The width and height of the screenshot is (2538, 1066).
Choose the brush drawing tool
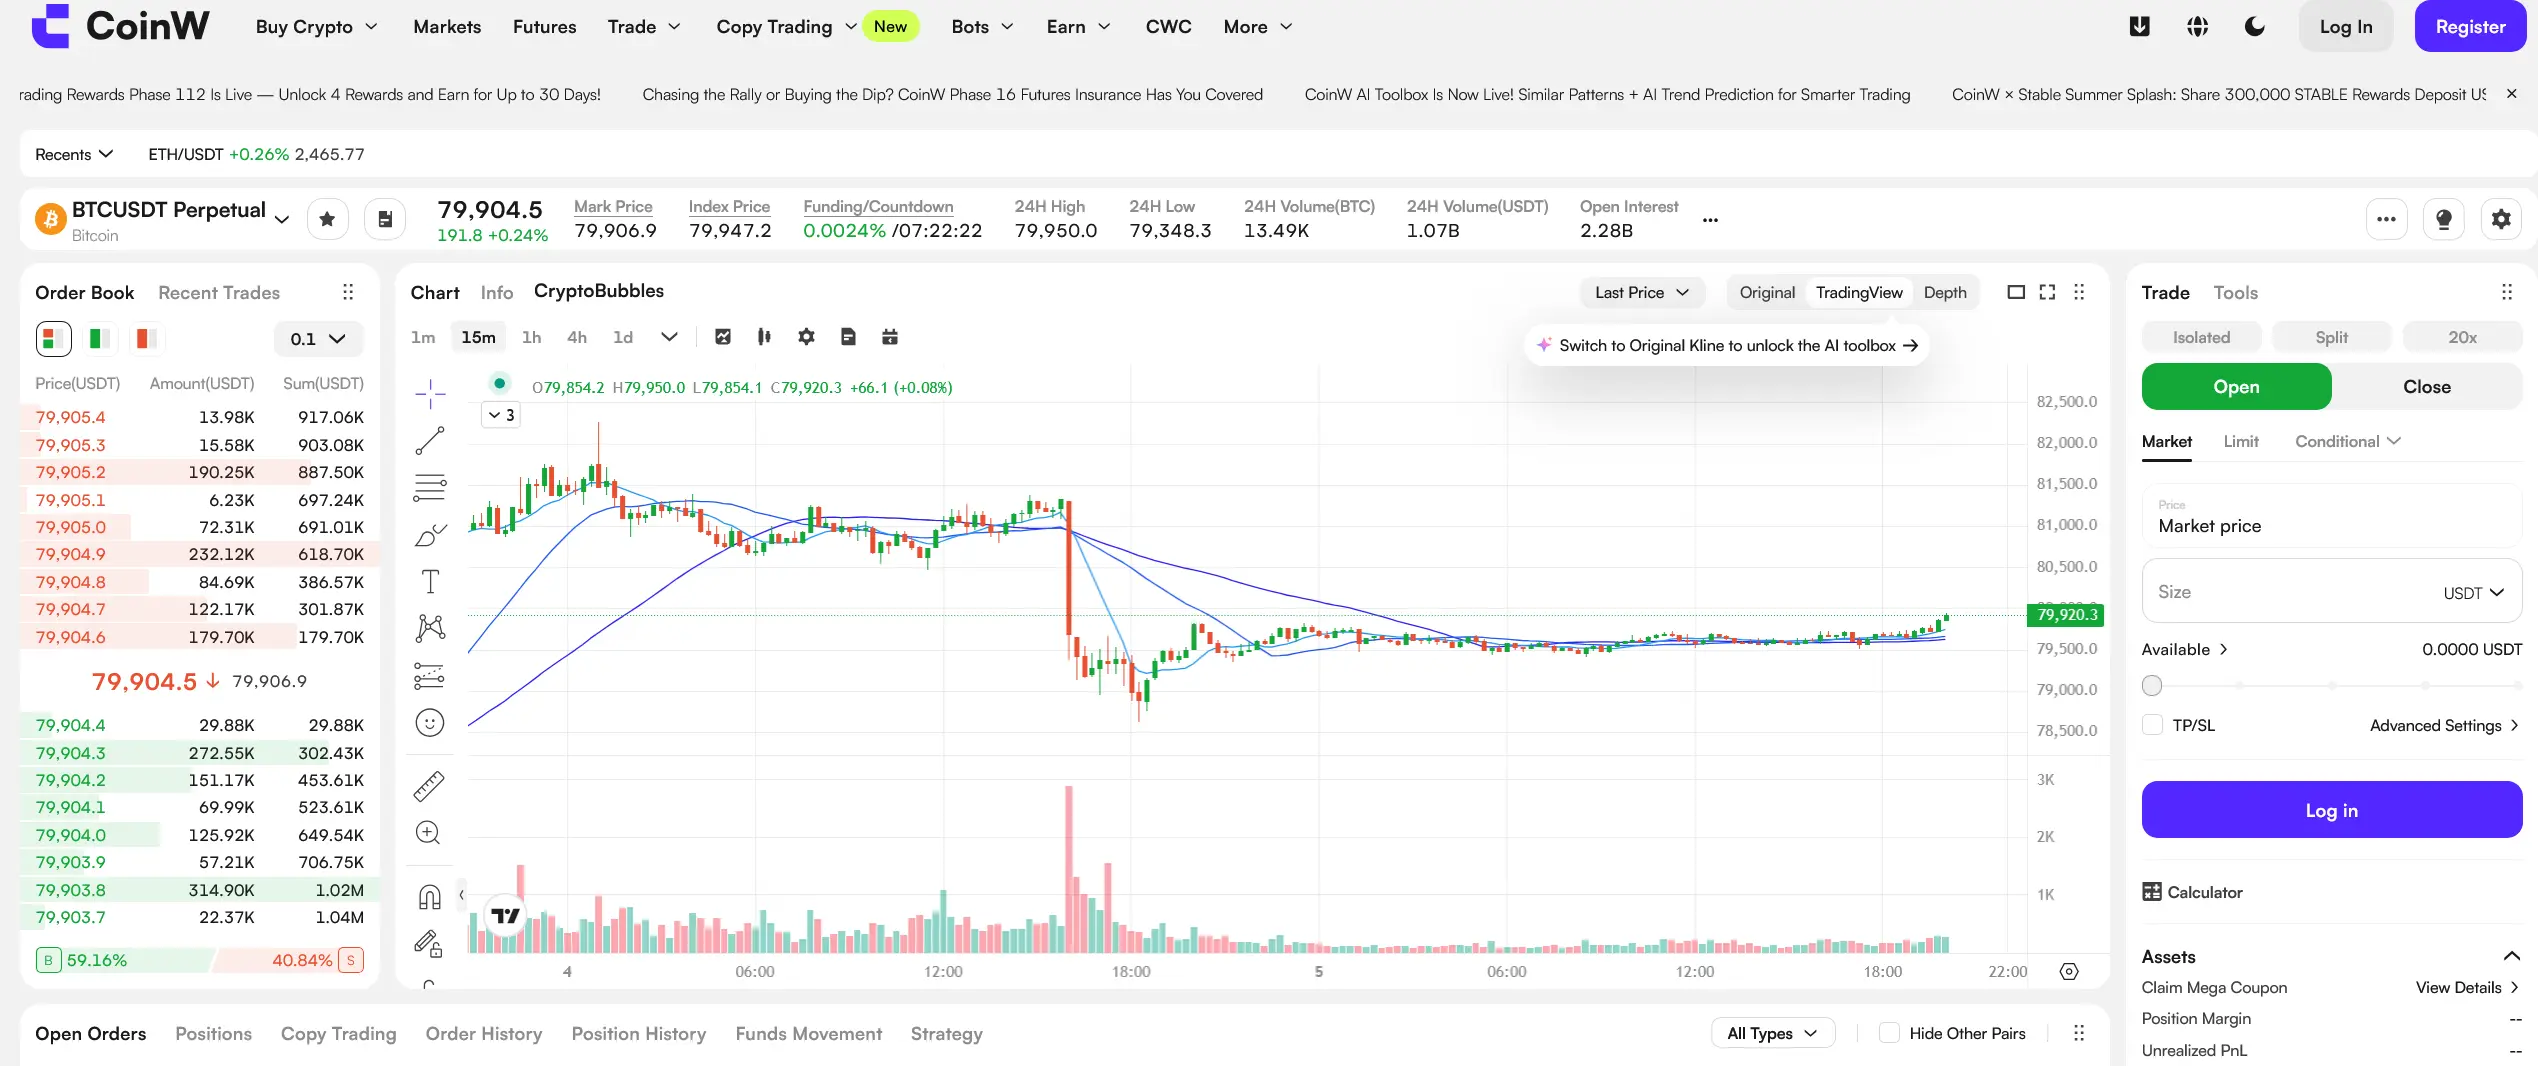pos(430,535)
